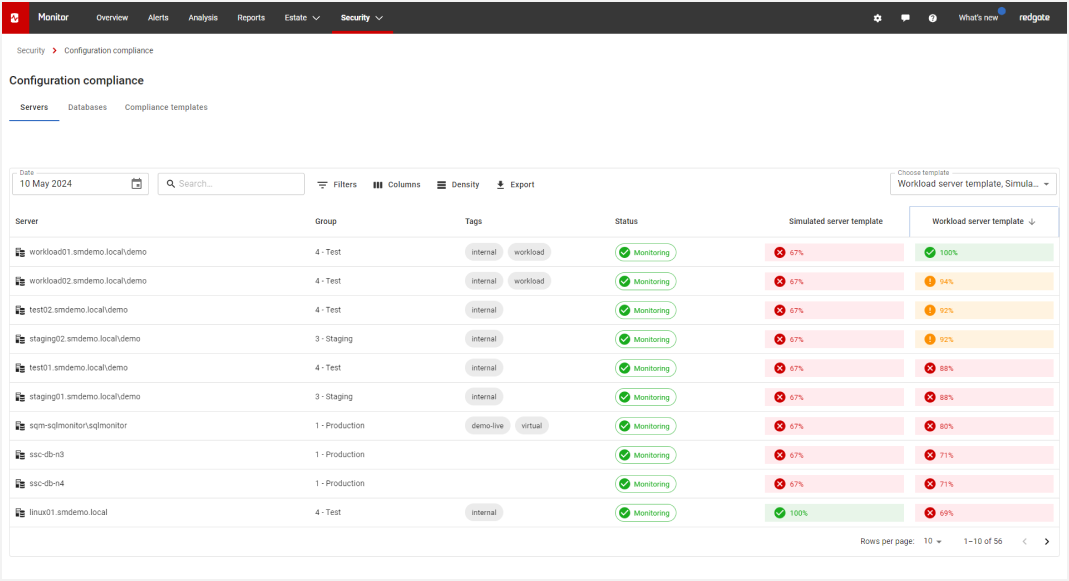Open the calendar date picker icon
The width and height of the screenshot is (1069, 581).
[137, 184]
